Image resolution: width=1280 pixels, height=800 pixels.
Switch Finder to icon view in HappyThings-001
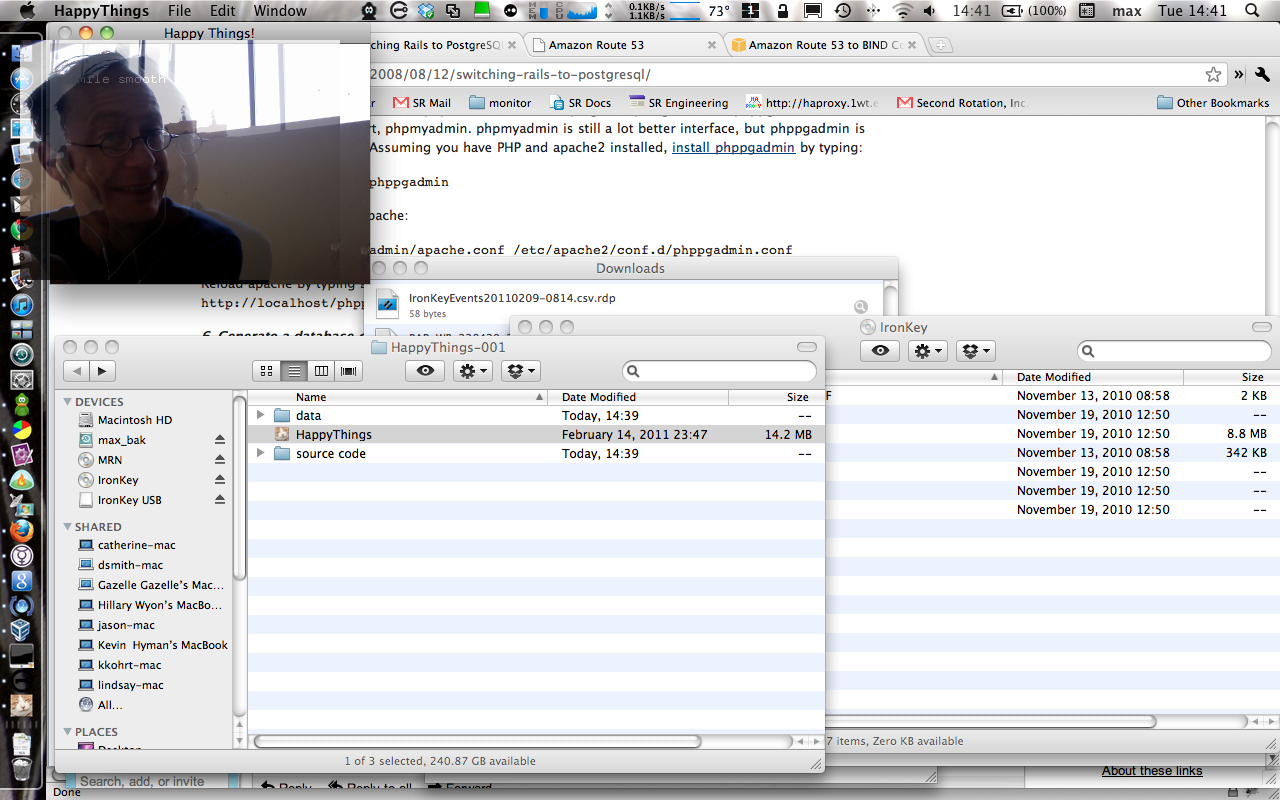coord(266,371)
